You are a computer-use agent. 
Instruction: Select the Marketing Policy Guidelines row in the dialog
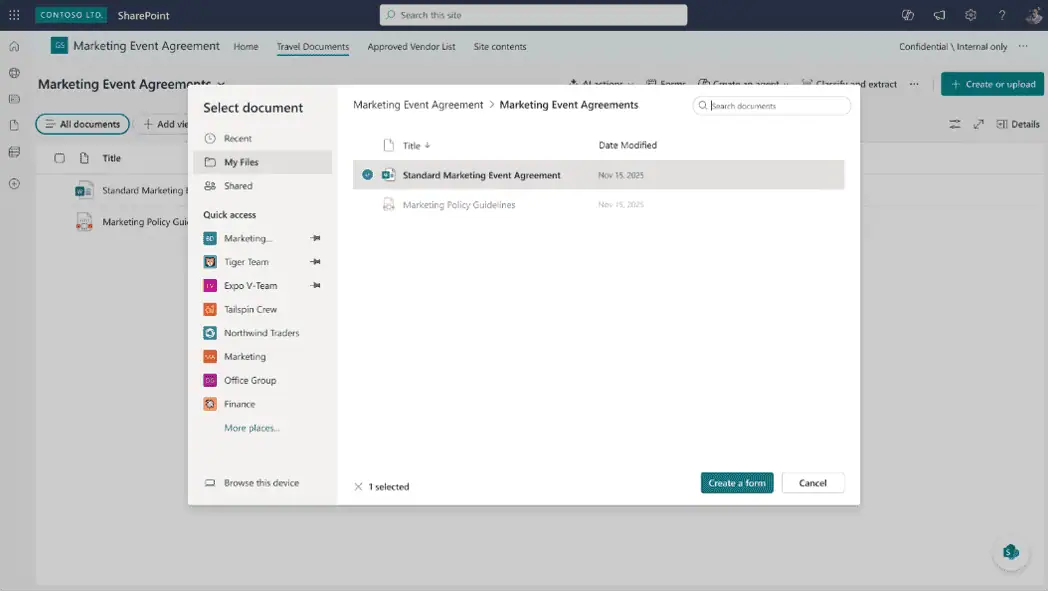pyautogui.click(x=598, y=205)
